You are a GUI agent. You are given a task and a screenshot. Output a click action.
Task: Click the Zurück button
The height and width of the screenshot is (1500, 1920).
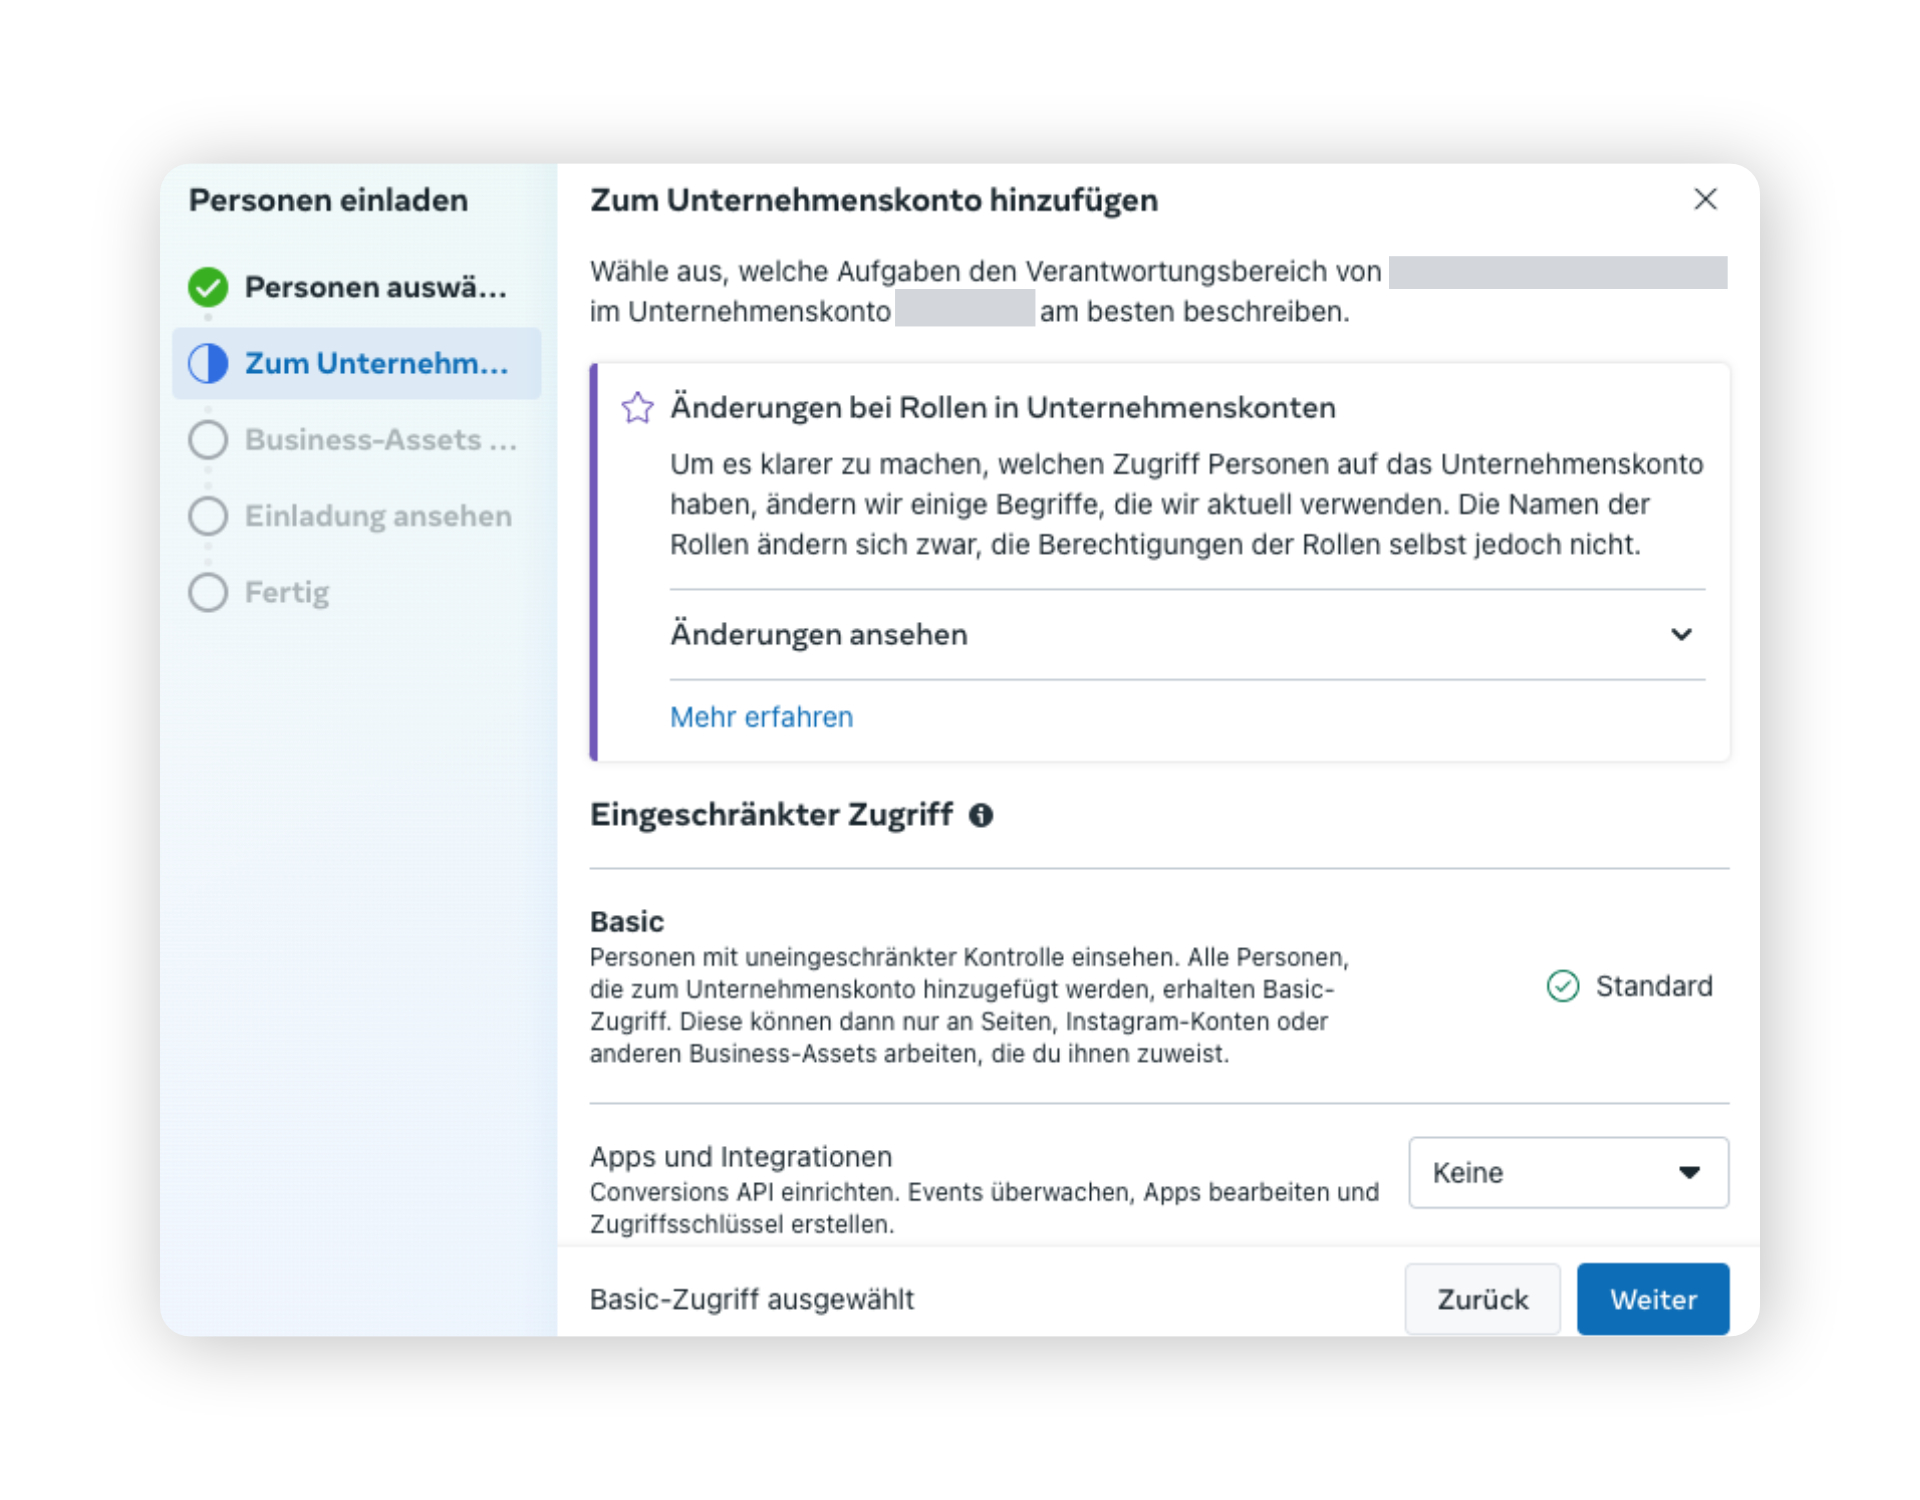click(1482, 1299)
